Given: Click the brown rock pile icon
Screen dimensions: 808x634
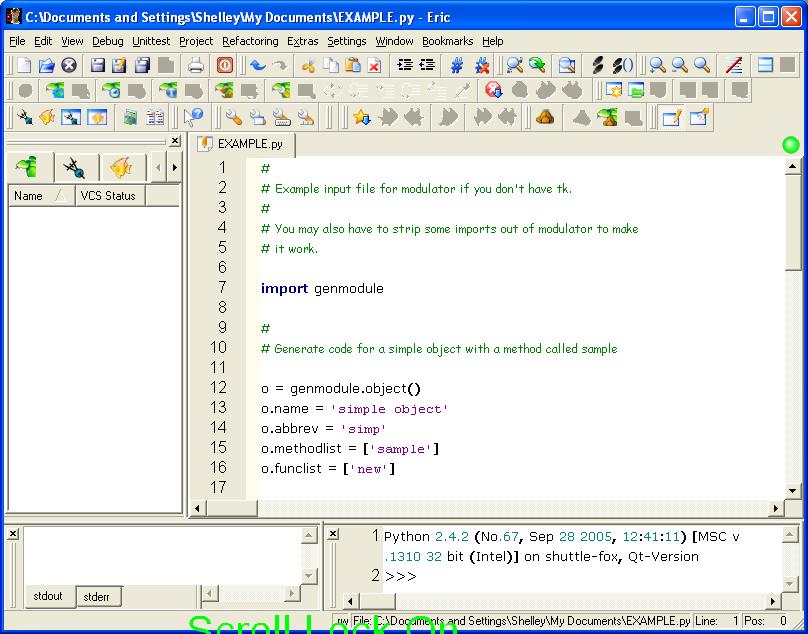Looking at the screenshot, I should [545, 118].
